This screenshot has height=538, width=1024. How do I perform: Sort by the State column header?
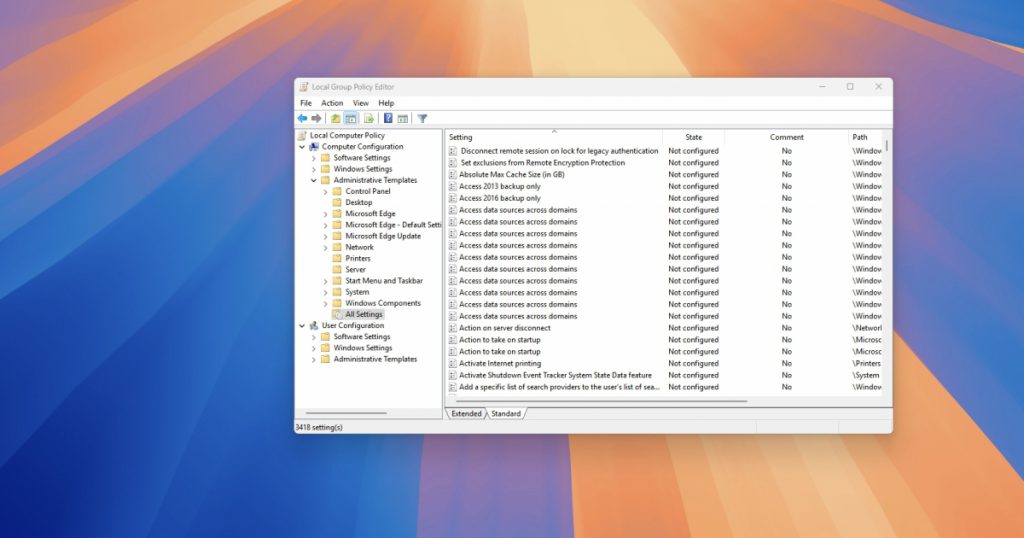[693, 137]
